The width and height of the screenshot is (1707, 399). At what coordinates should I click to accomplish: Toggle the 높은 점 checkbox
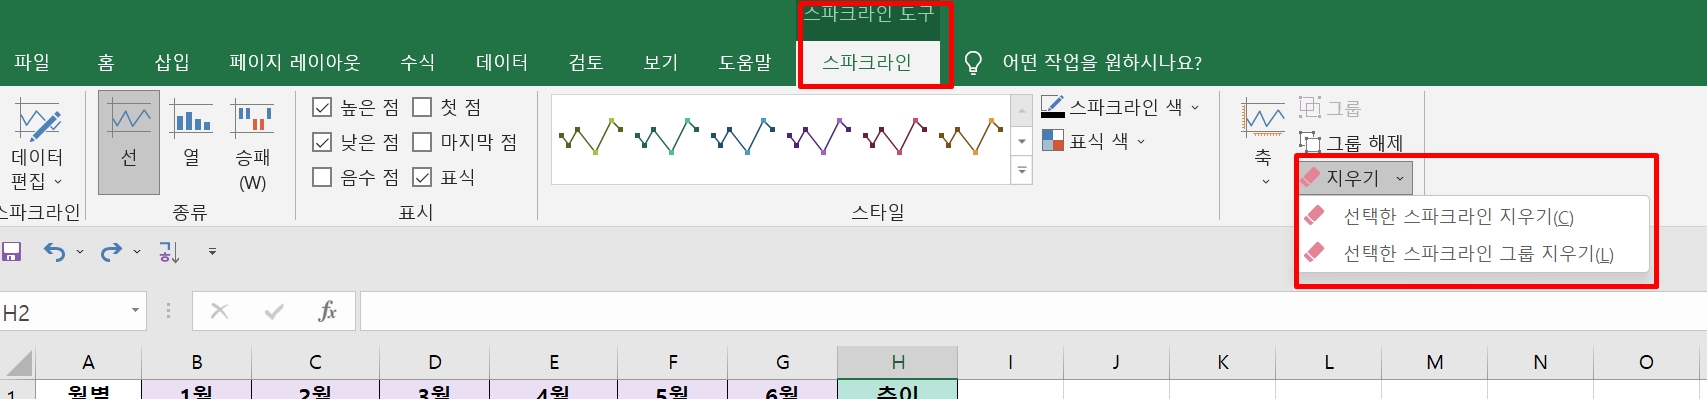[x=322, y=107]
